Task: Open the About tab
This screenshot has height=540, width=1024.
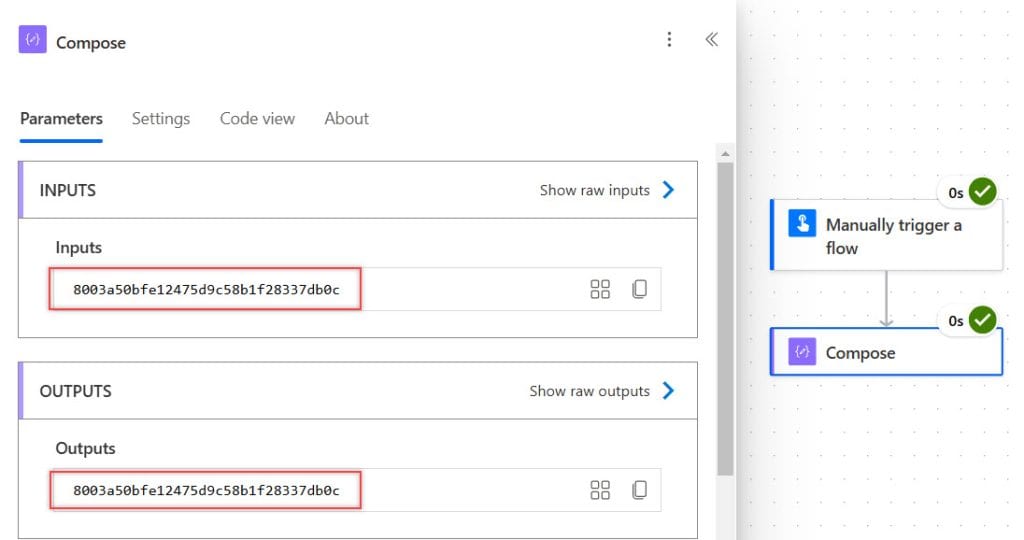Action: coord(347,119)
